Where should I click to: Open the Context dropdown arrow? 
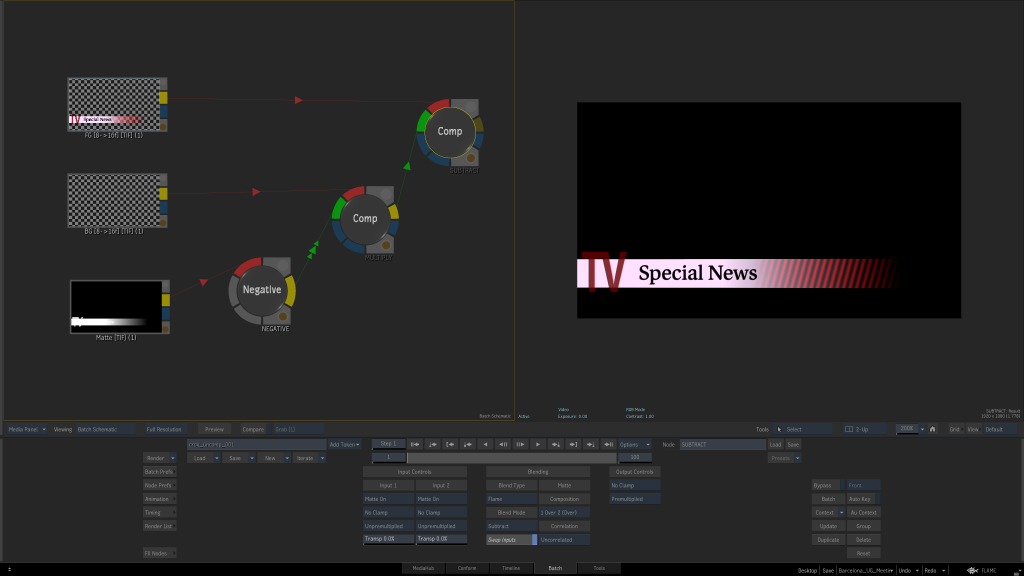coord(841,513)
